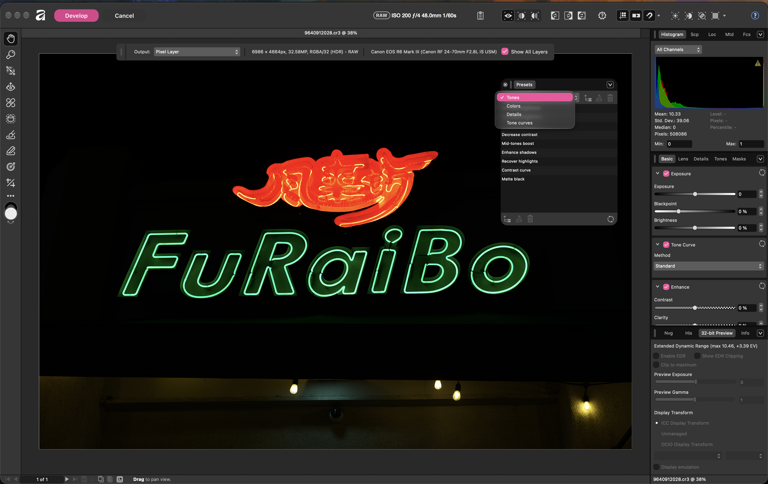Click the show clipped highlights icon
Viewport: 768px width, 484px height.
click(675, 16)
